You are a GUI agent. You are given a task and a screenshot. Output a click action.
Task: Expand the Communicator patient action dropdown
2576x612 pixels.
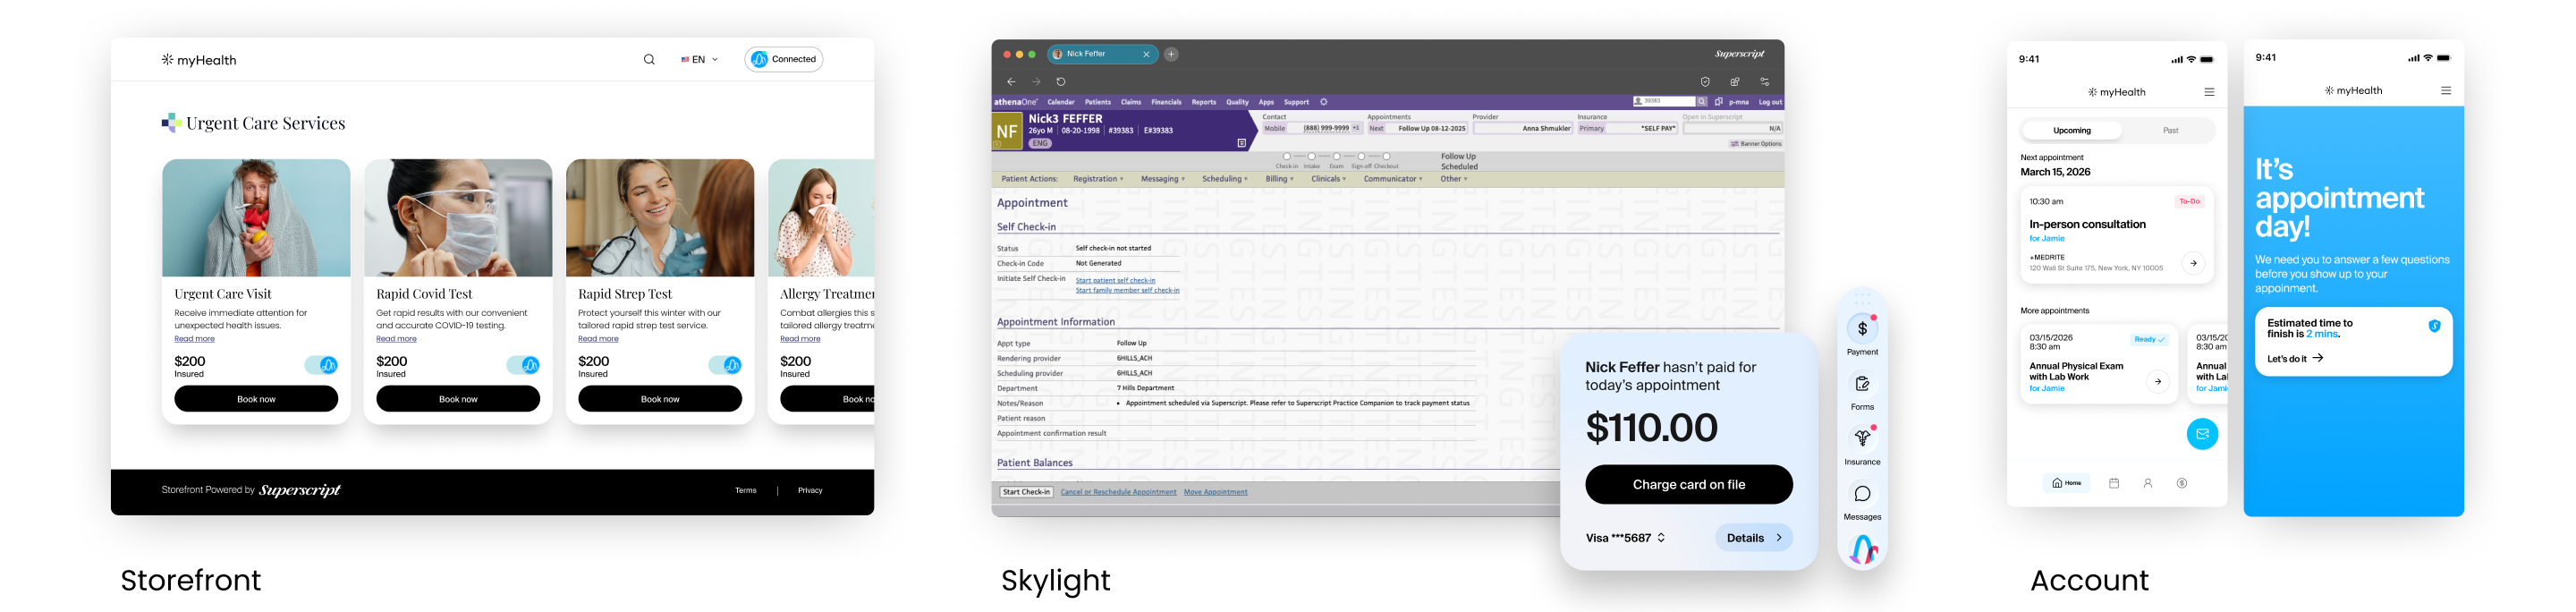click(1393, 179)
